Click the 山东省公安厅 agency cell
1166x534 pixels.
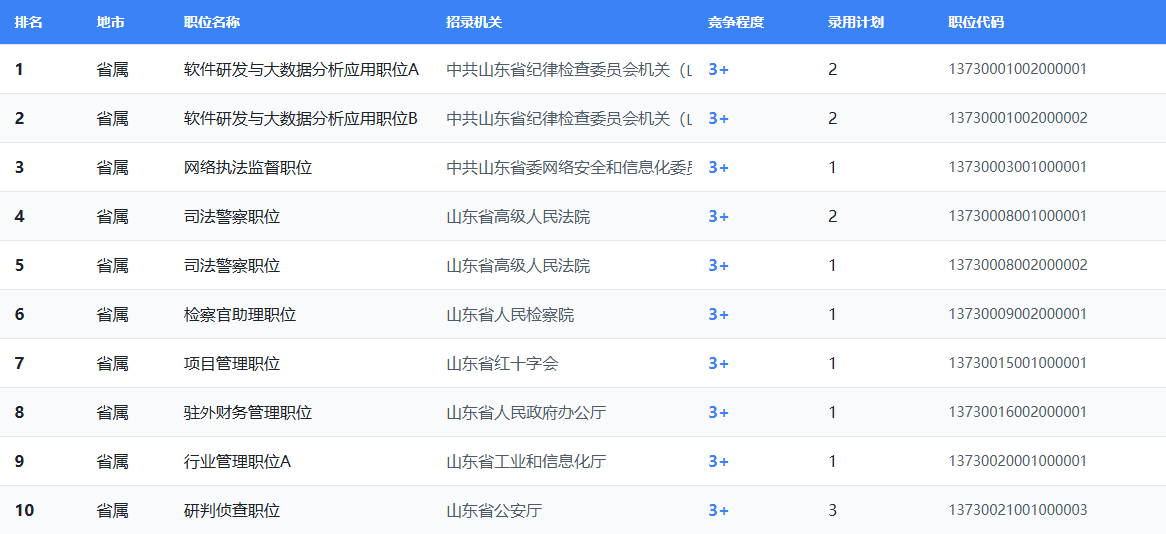click(494, 510)
